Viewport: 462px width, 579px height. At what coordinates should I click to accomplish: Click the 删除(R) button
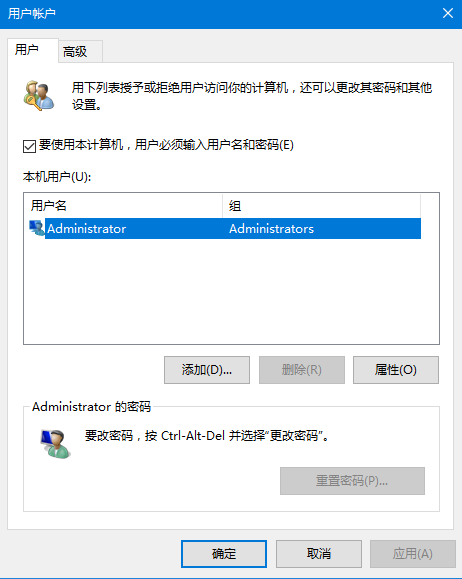[302, 370]
